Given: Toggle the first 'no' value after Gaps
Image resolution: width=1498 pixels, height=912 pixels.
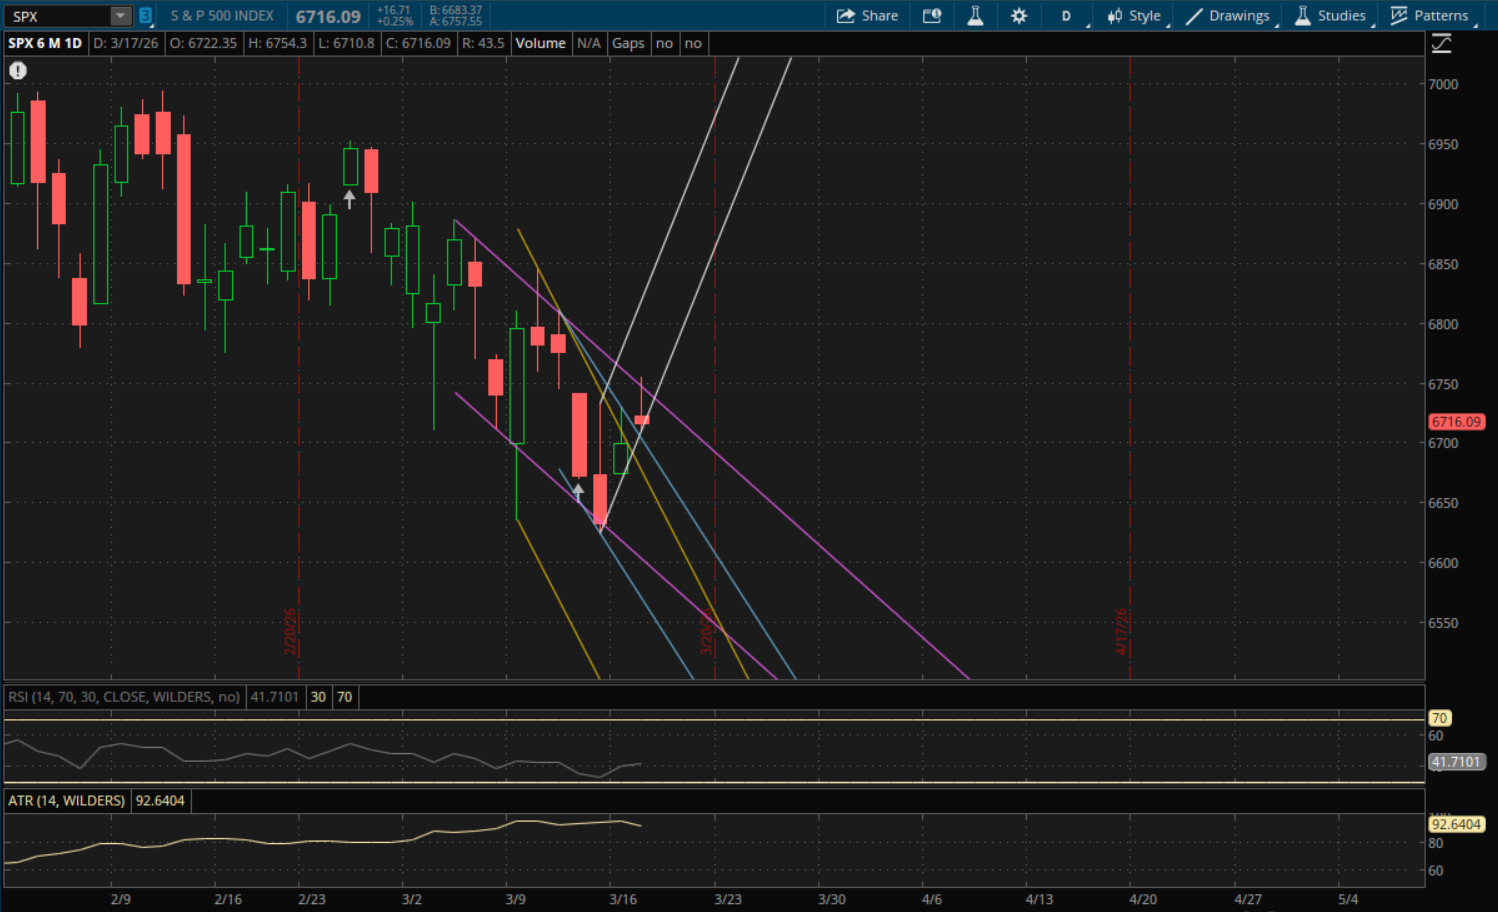Looking at the screenshot, I should click(664, 43).
